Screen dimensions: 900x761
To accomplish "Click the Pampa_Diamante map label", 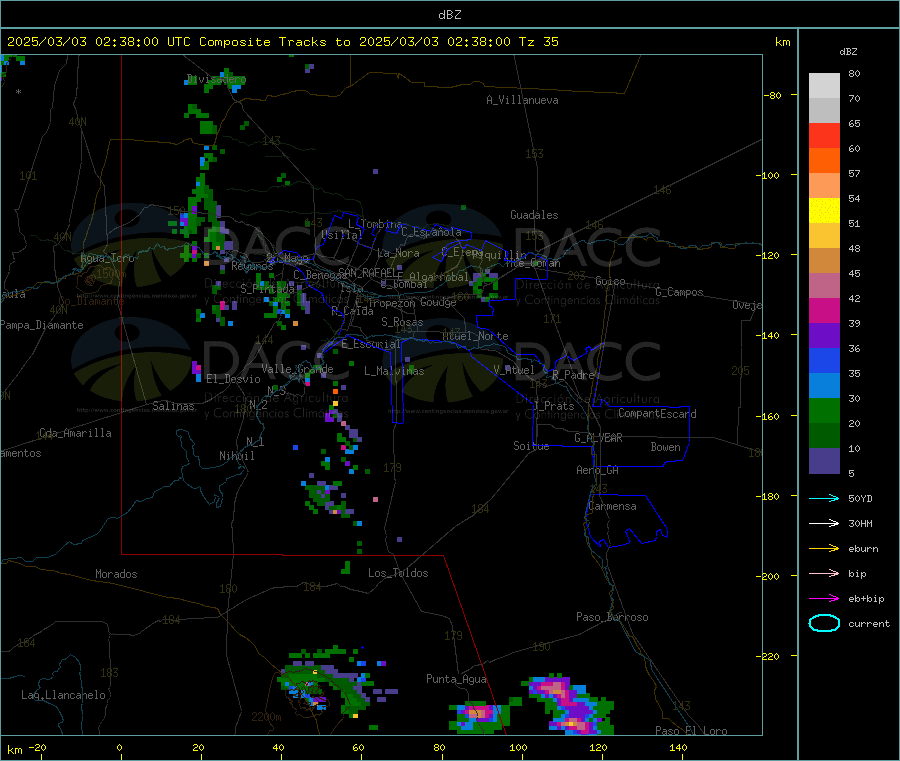I will [41, 325].
